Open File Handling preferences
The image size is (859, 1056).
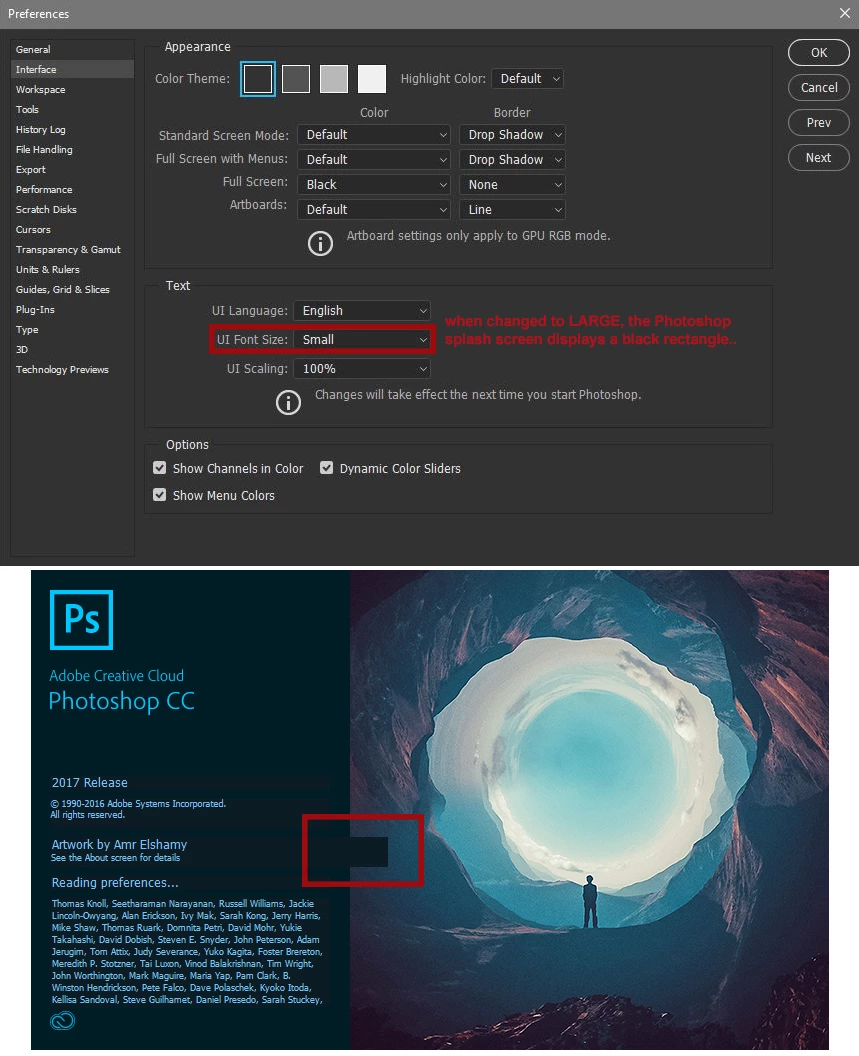point(72,150)
